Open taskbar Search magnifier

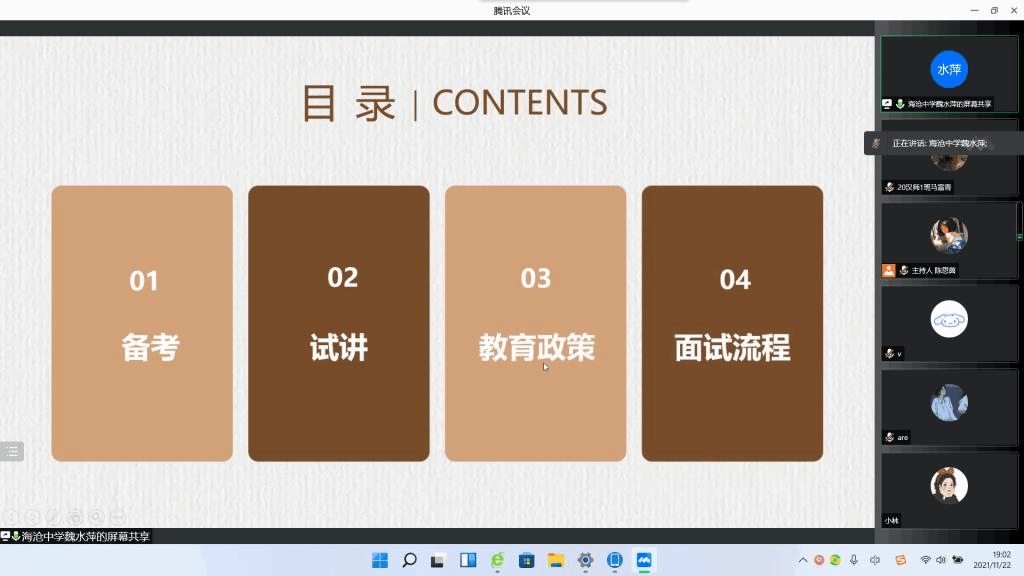click(x=409, y=560)
